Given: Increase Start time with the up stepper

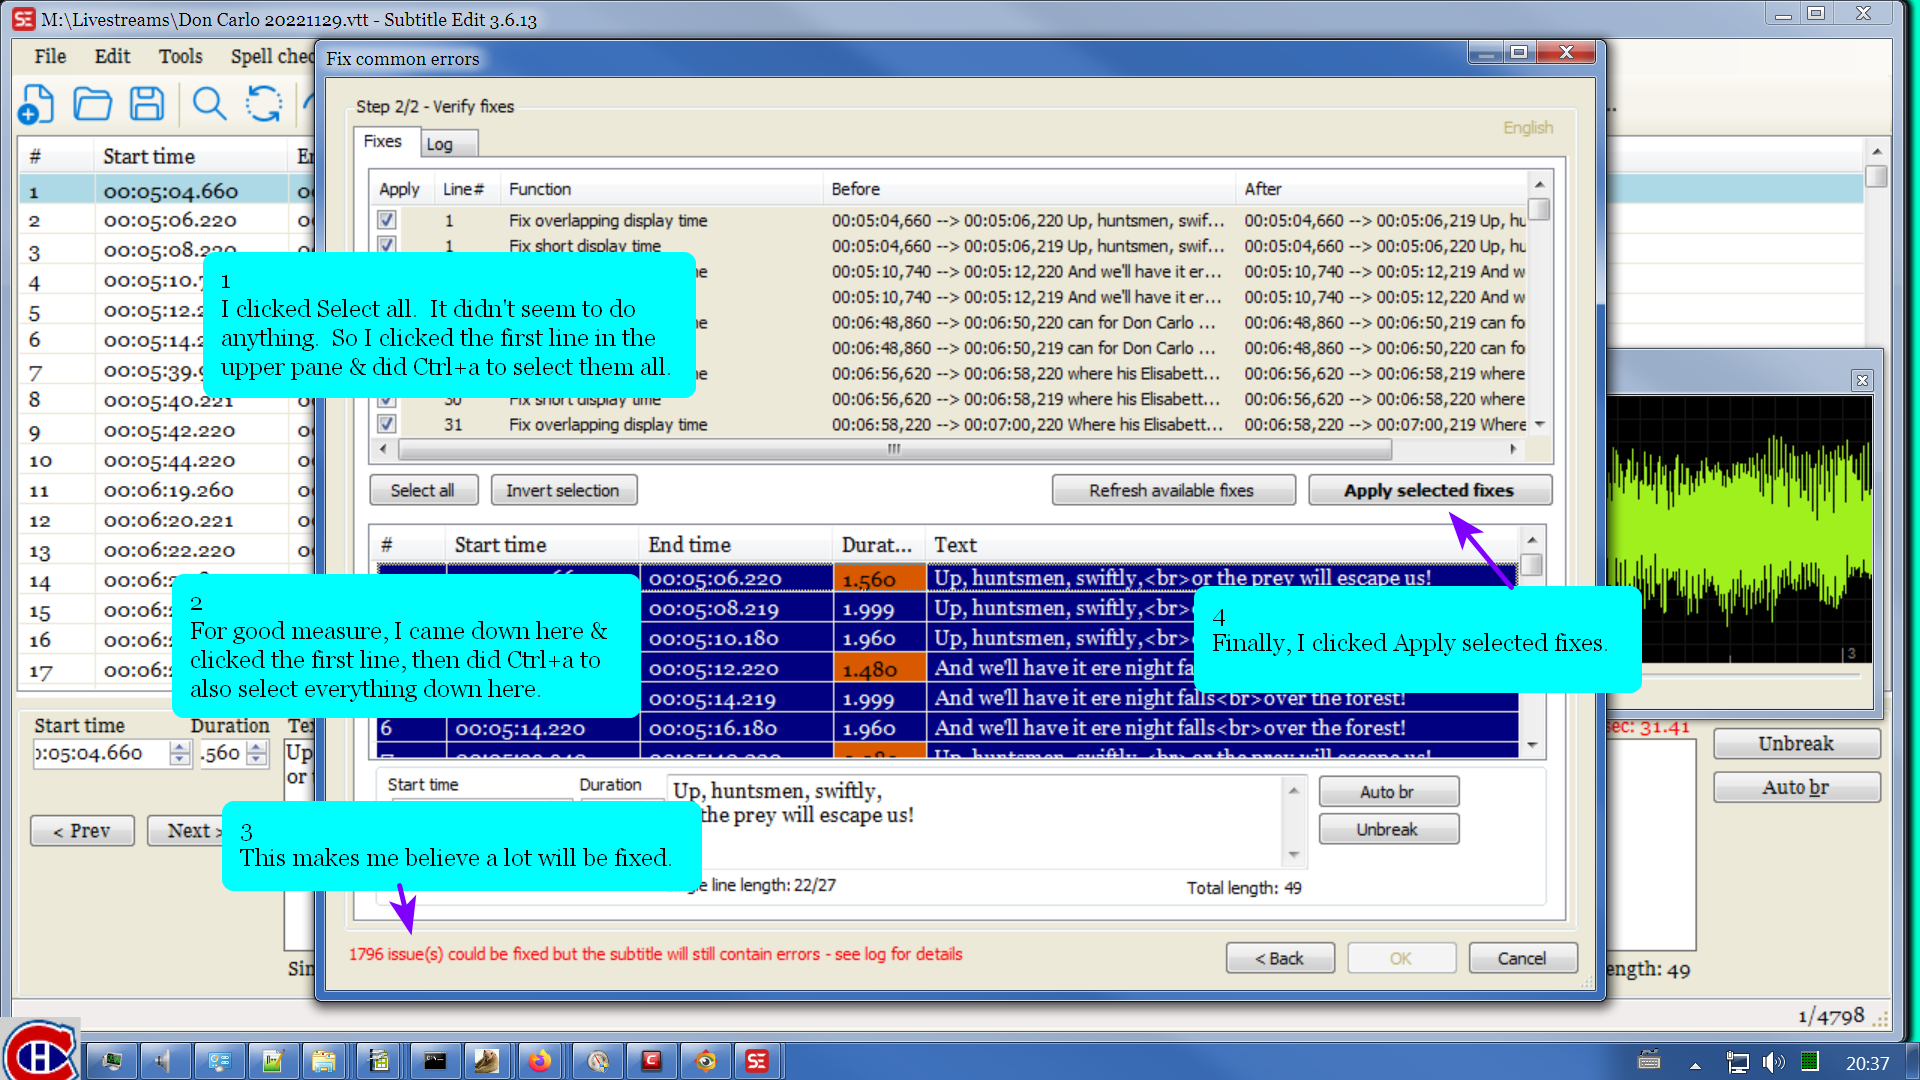Looking at the screenshot, I should point(180,747).
